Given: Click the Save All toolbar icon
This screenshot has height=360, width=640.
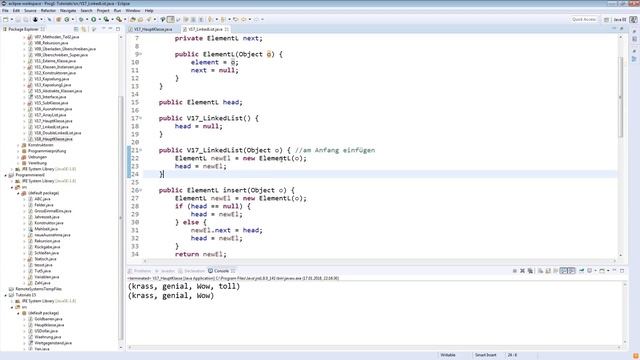Looking at the screenshot, I should coord(26,19).
